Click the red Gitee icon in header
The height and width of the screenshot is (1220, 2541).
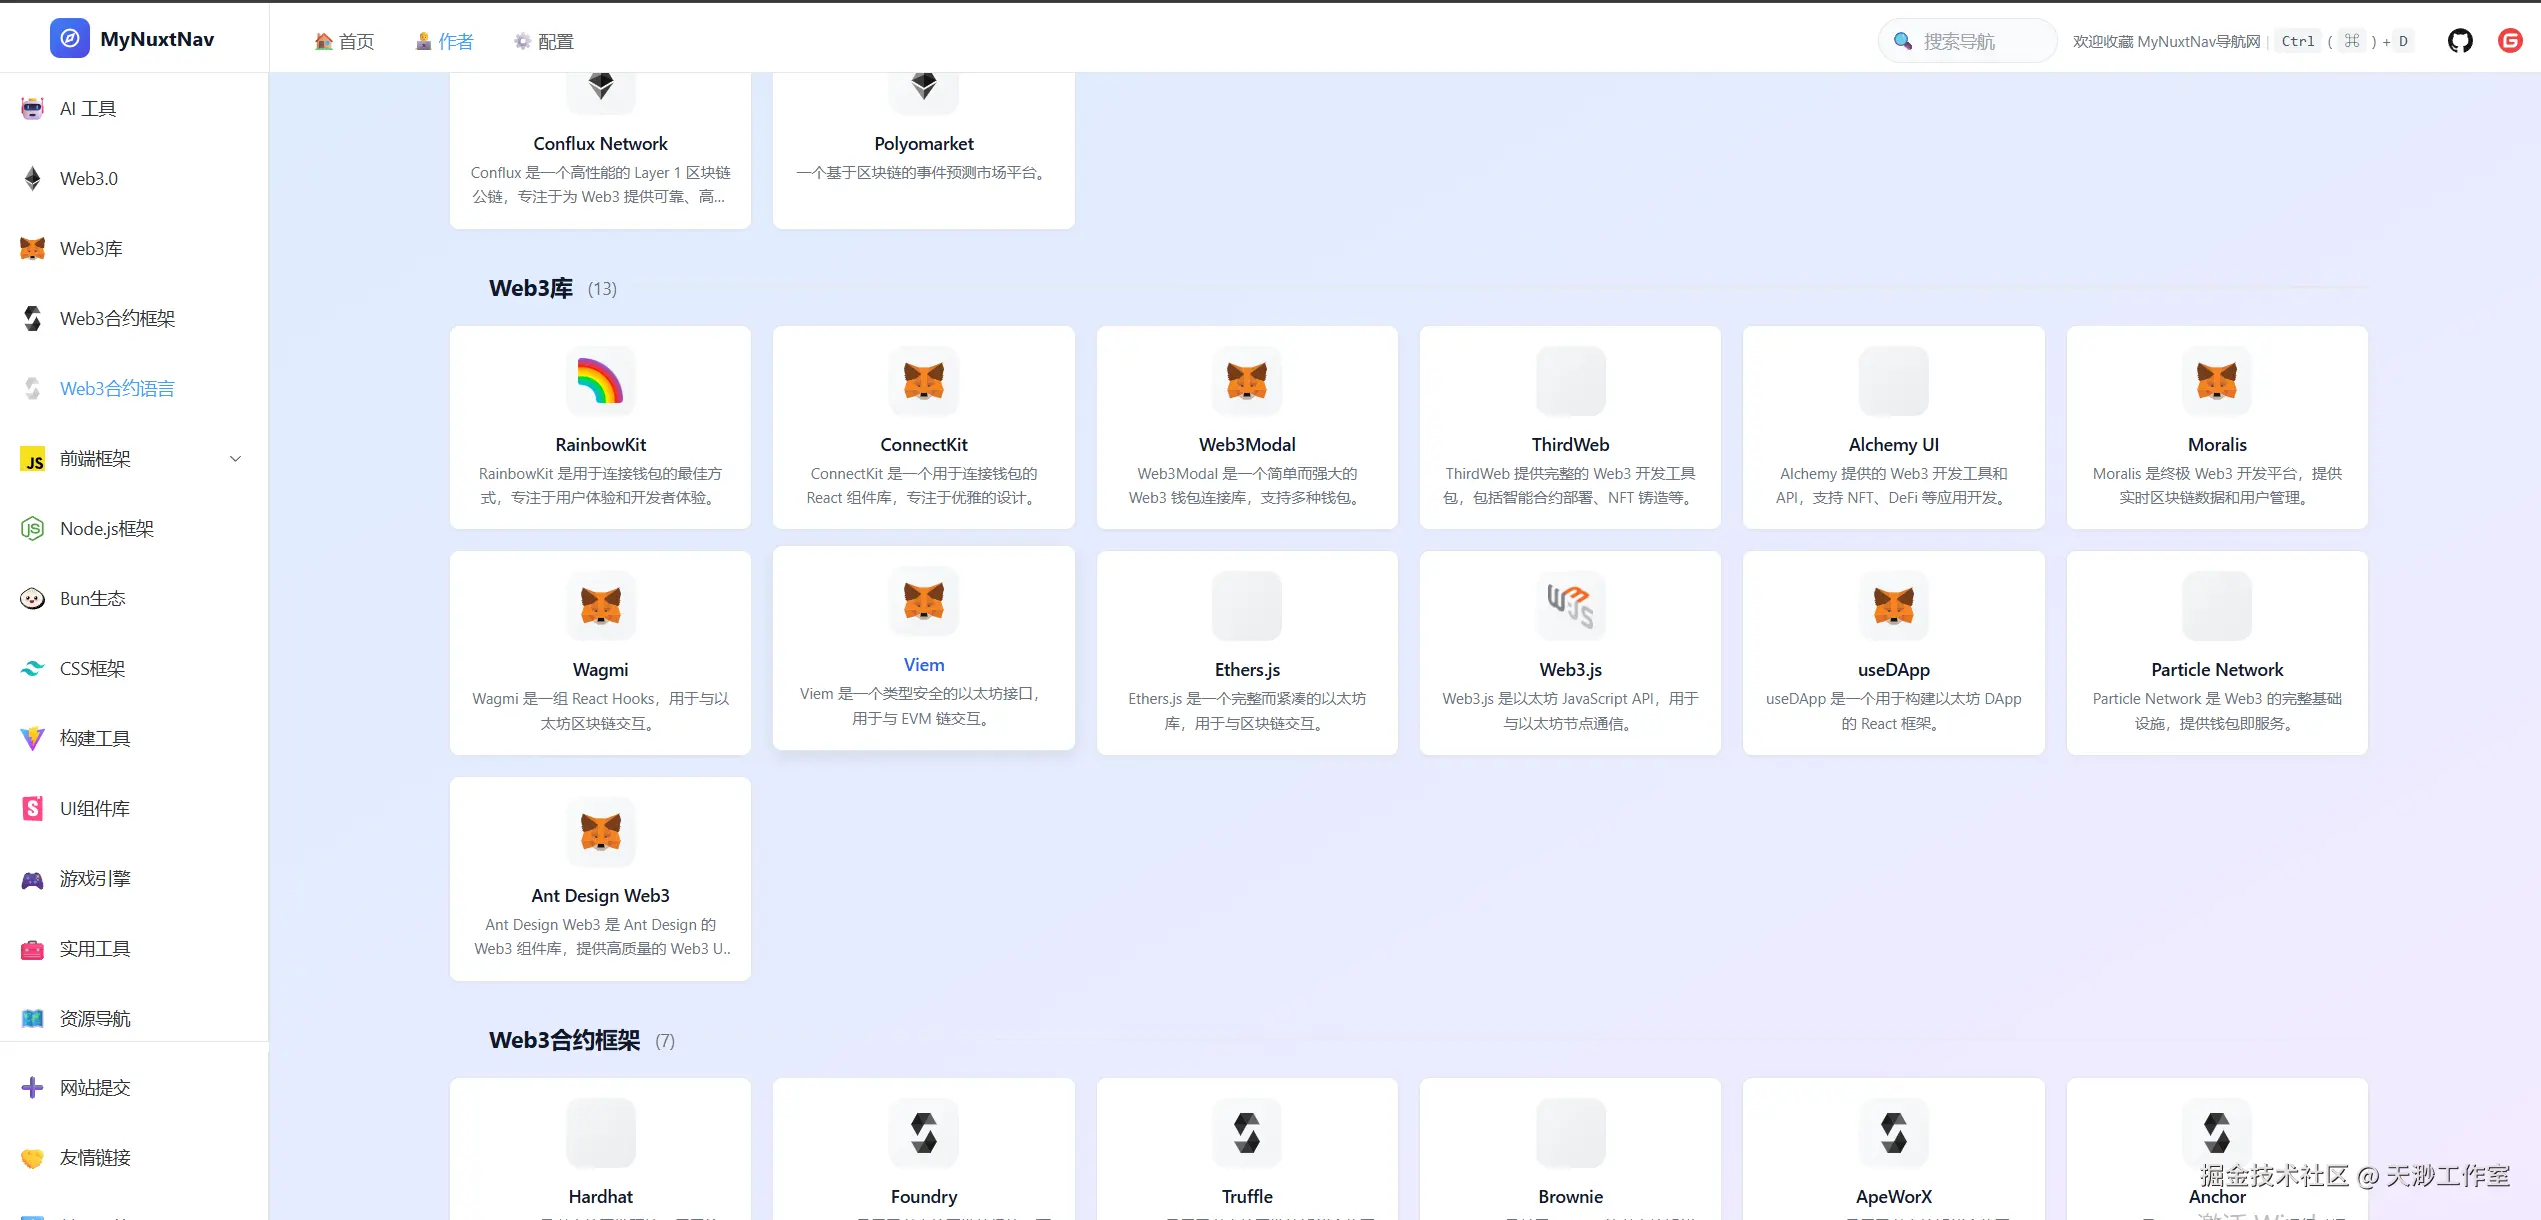2510,41
